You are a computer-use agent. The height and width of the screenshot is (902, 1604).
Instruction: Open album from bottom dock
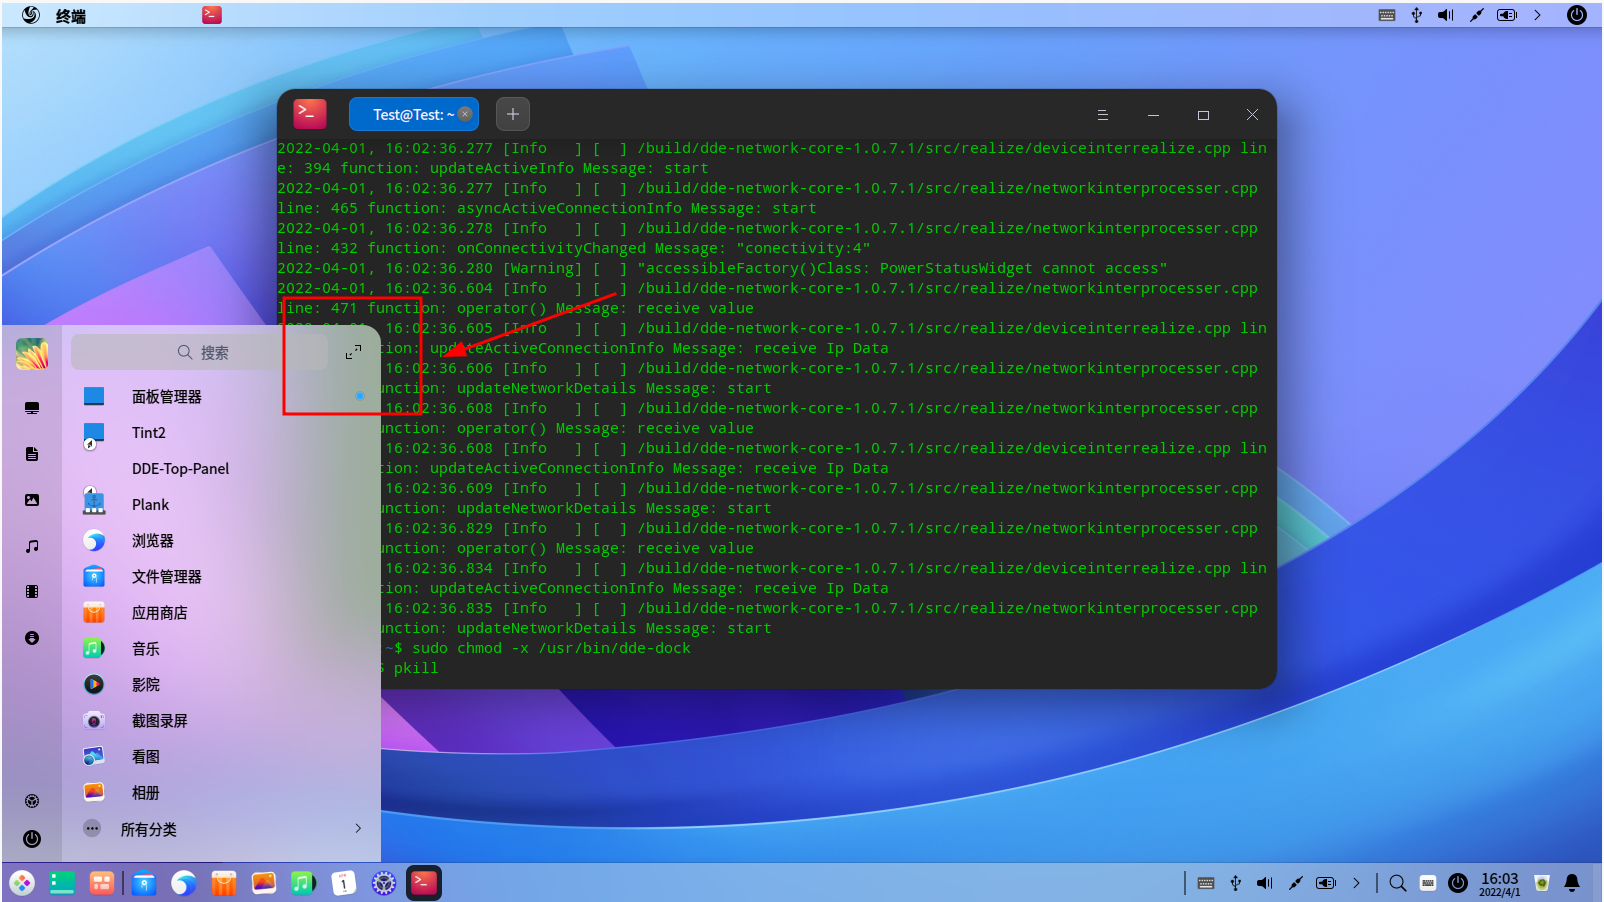(x=264, y=883)
